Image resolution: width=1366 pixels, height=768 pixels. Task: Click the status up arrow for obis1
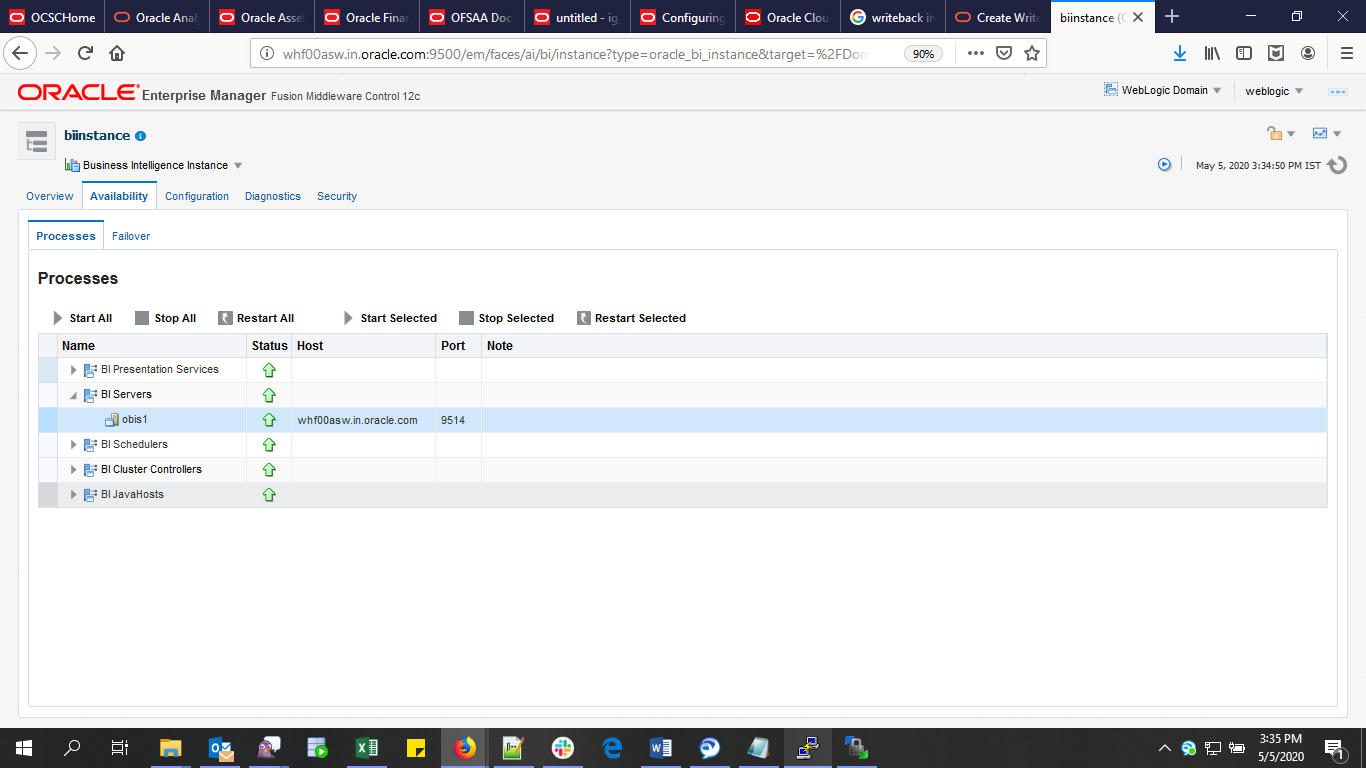point(269,420)
